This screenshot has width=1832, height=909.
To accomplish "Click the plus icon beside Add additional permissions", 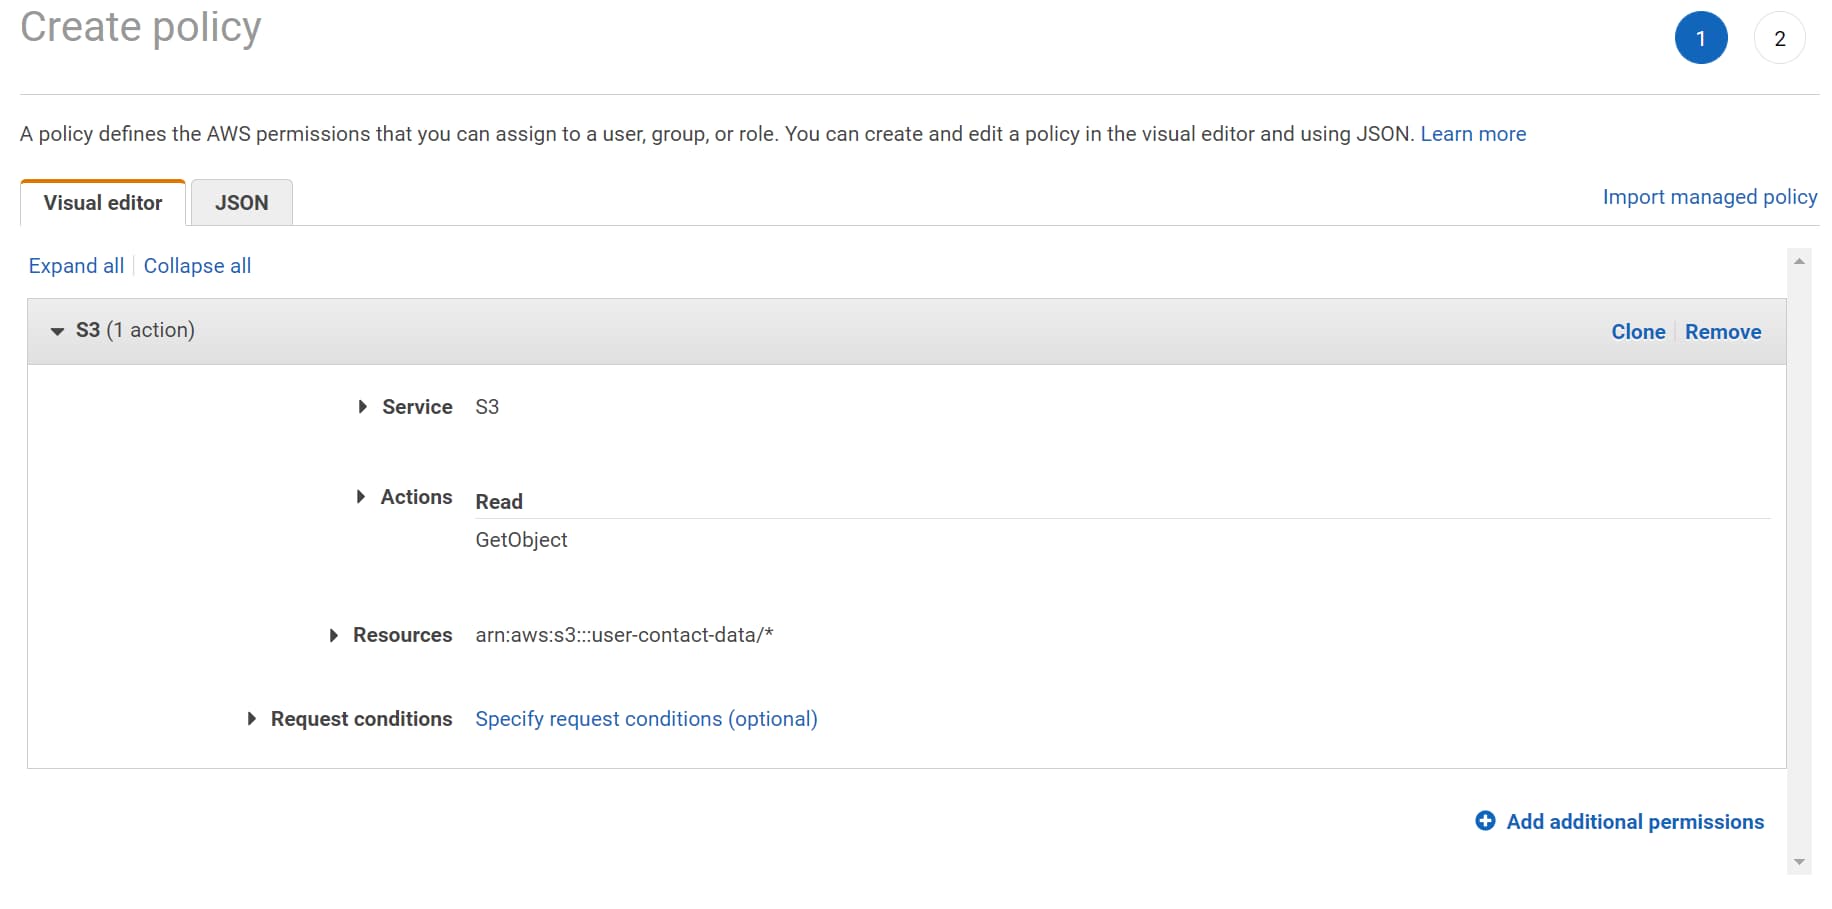I will [x=1485, y=821].
